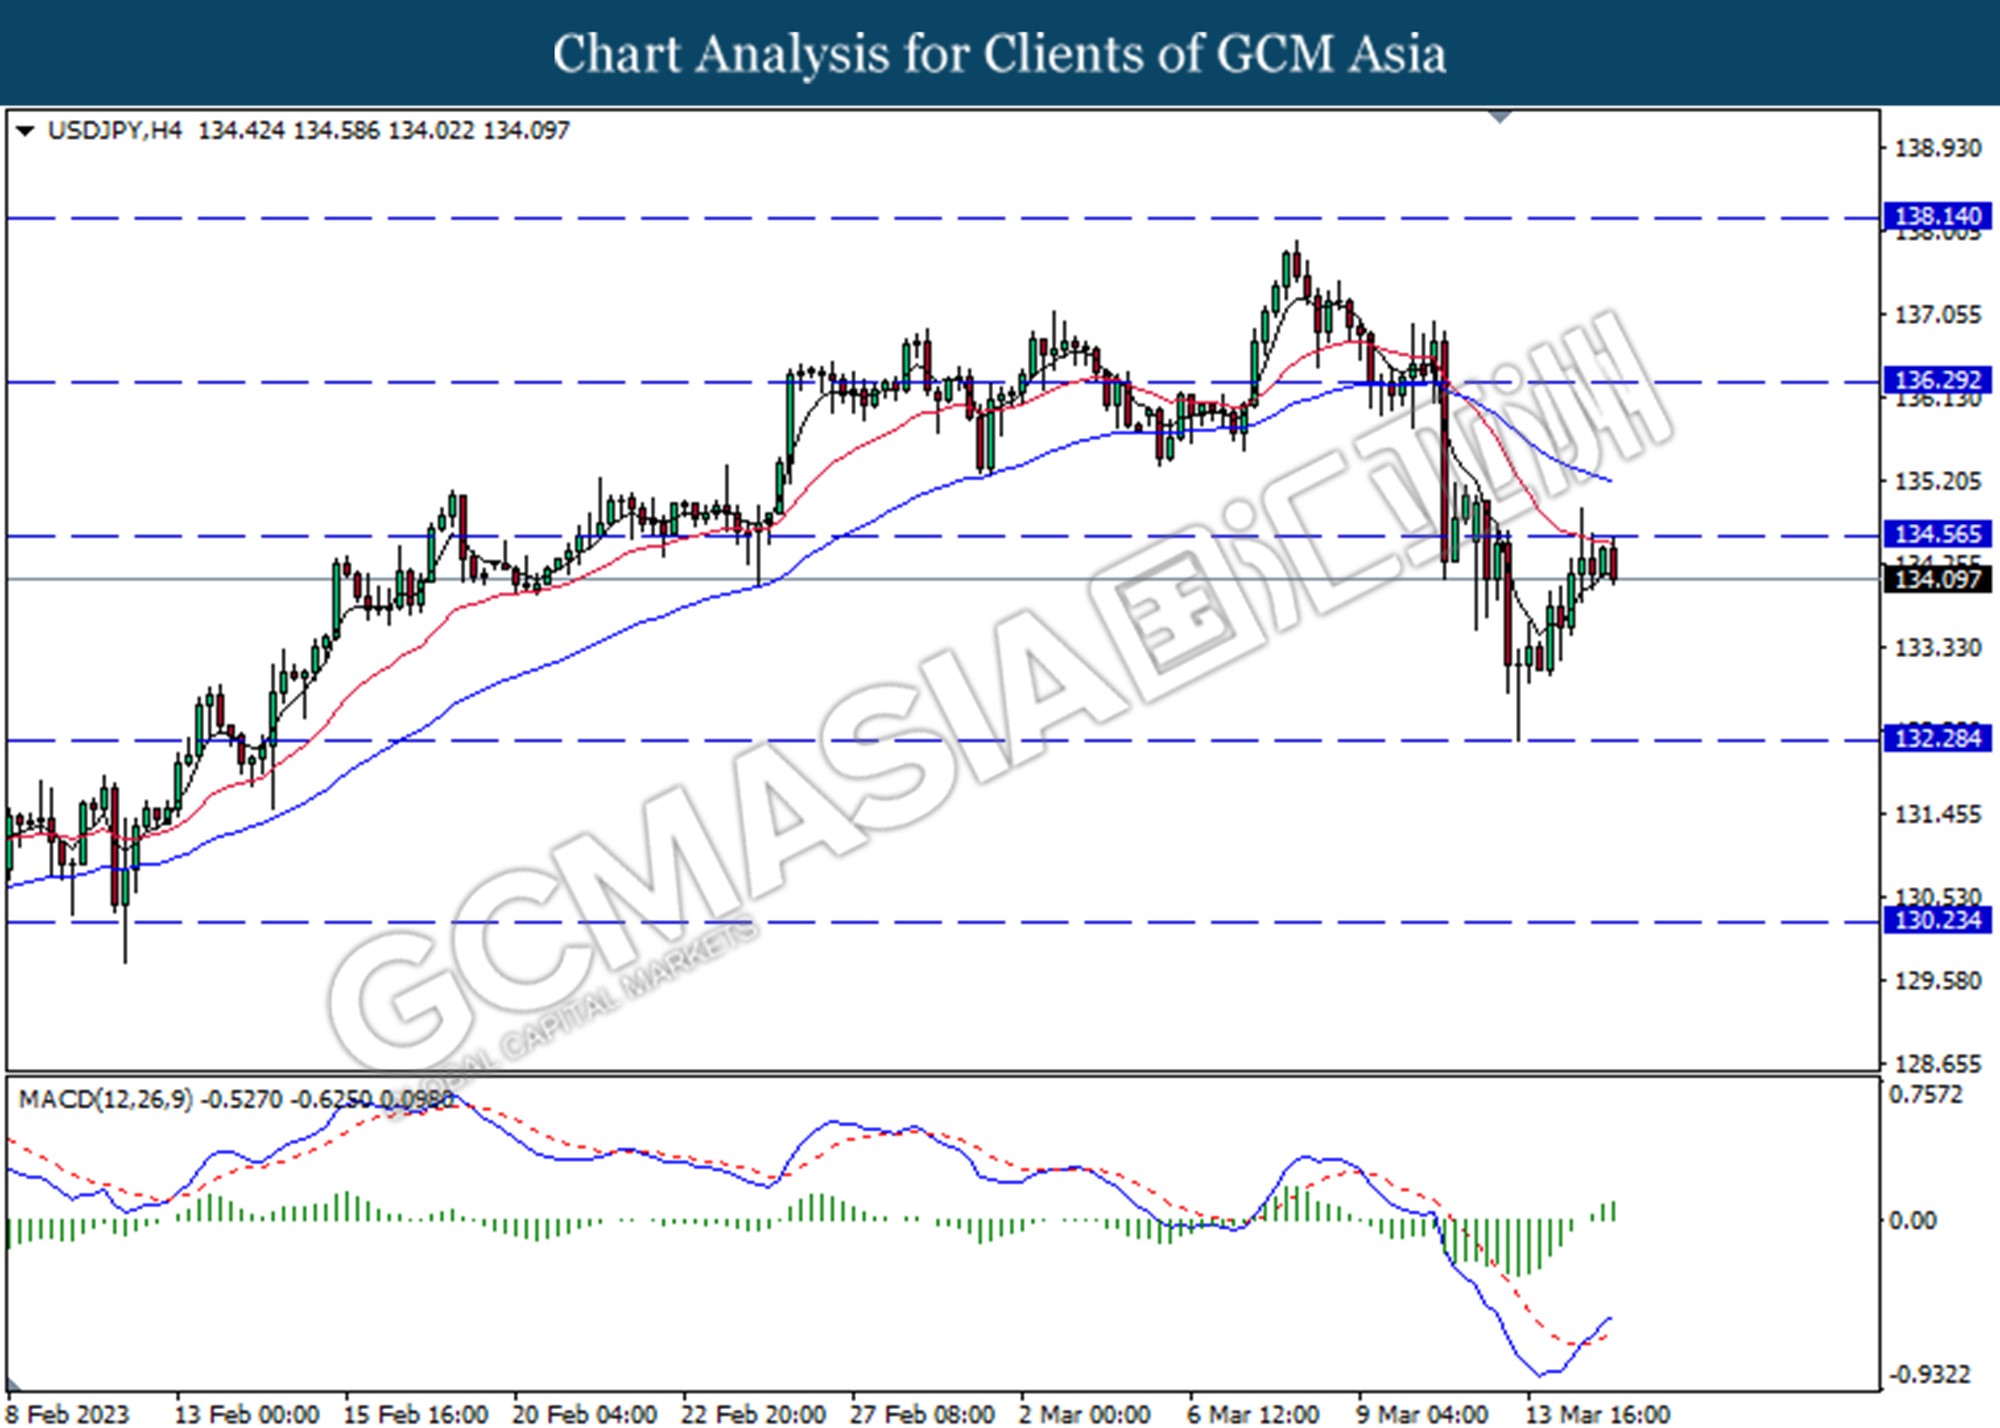Select the MACD scale value 0.7572
Screen dimensions: 2000x1428
point(1926,1095)
